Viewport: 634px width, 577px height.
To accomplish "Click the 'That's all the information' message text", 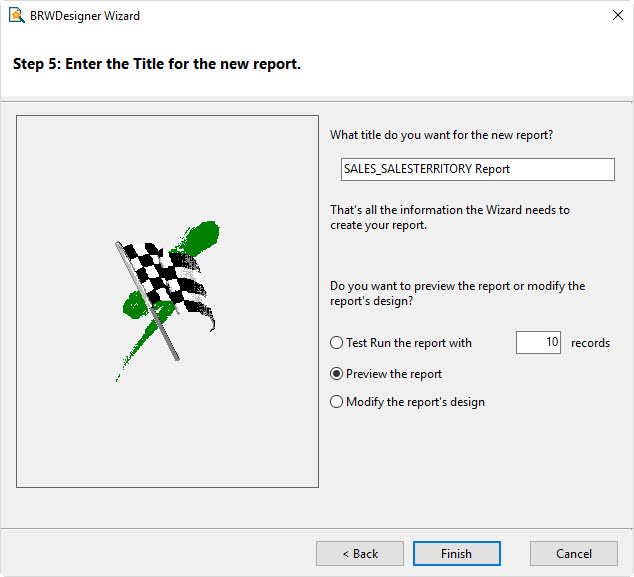I will pyautogui.click(x=450, y=217).
